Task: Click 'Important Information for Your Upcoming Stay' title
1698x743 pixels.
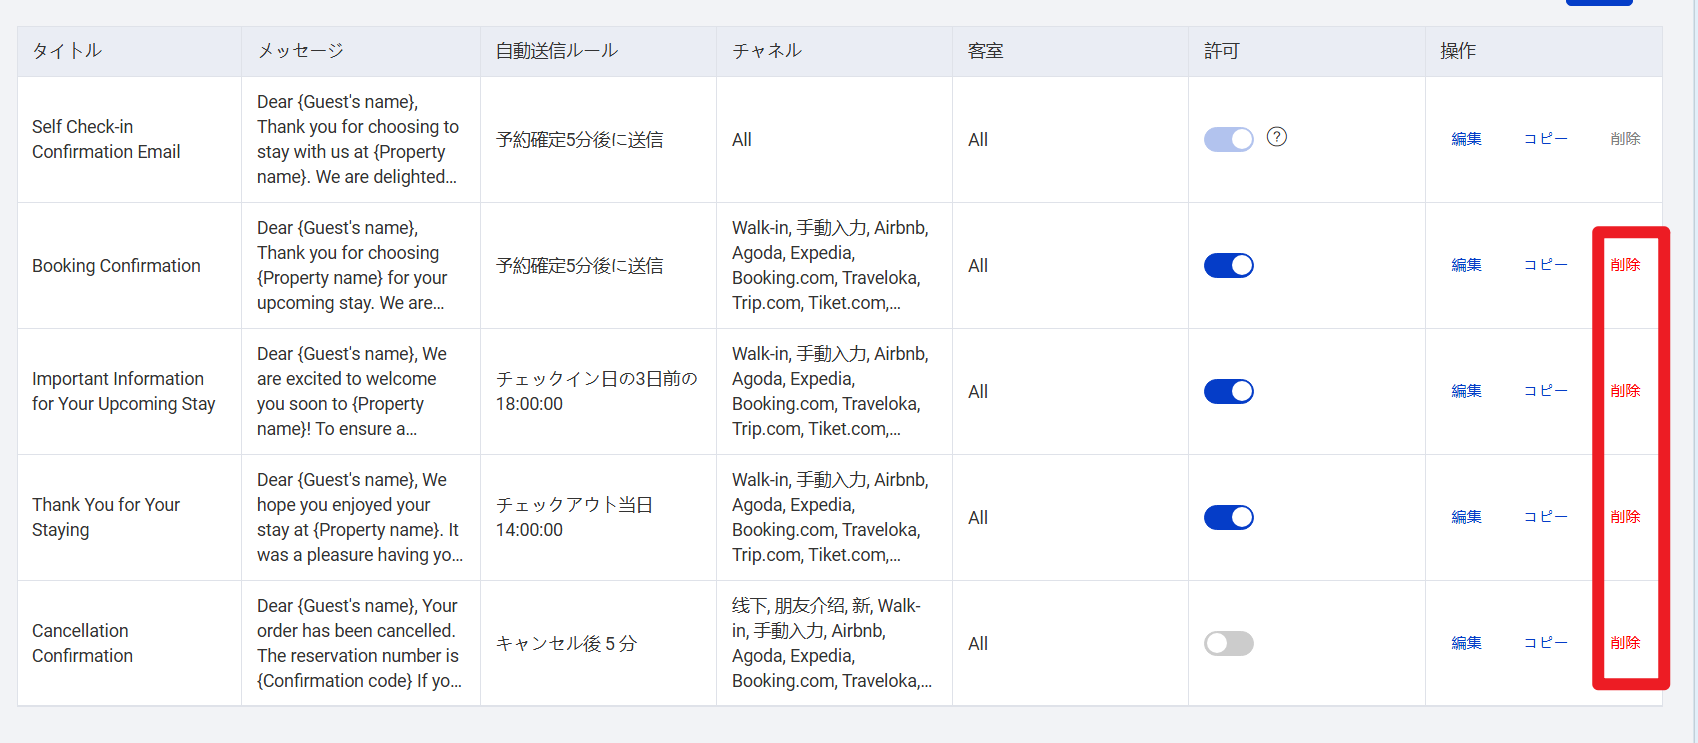Action: coord(124,391)
